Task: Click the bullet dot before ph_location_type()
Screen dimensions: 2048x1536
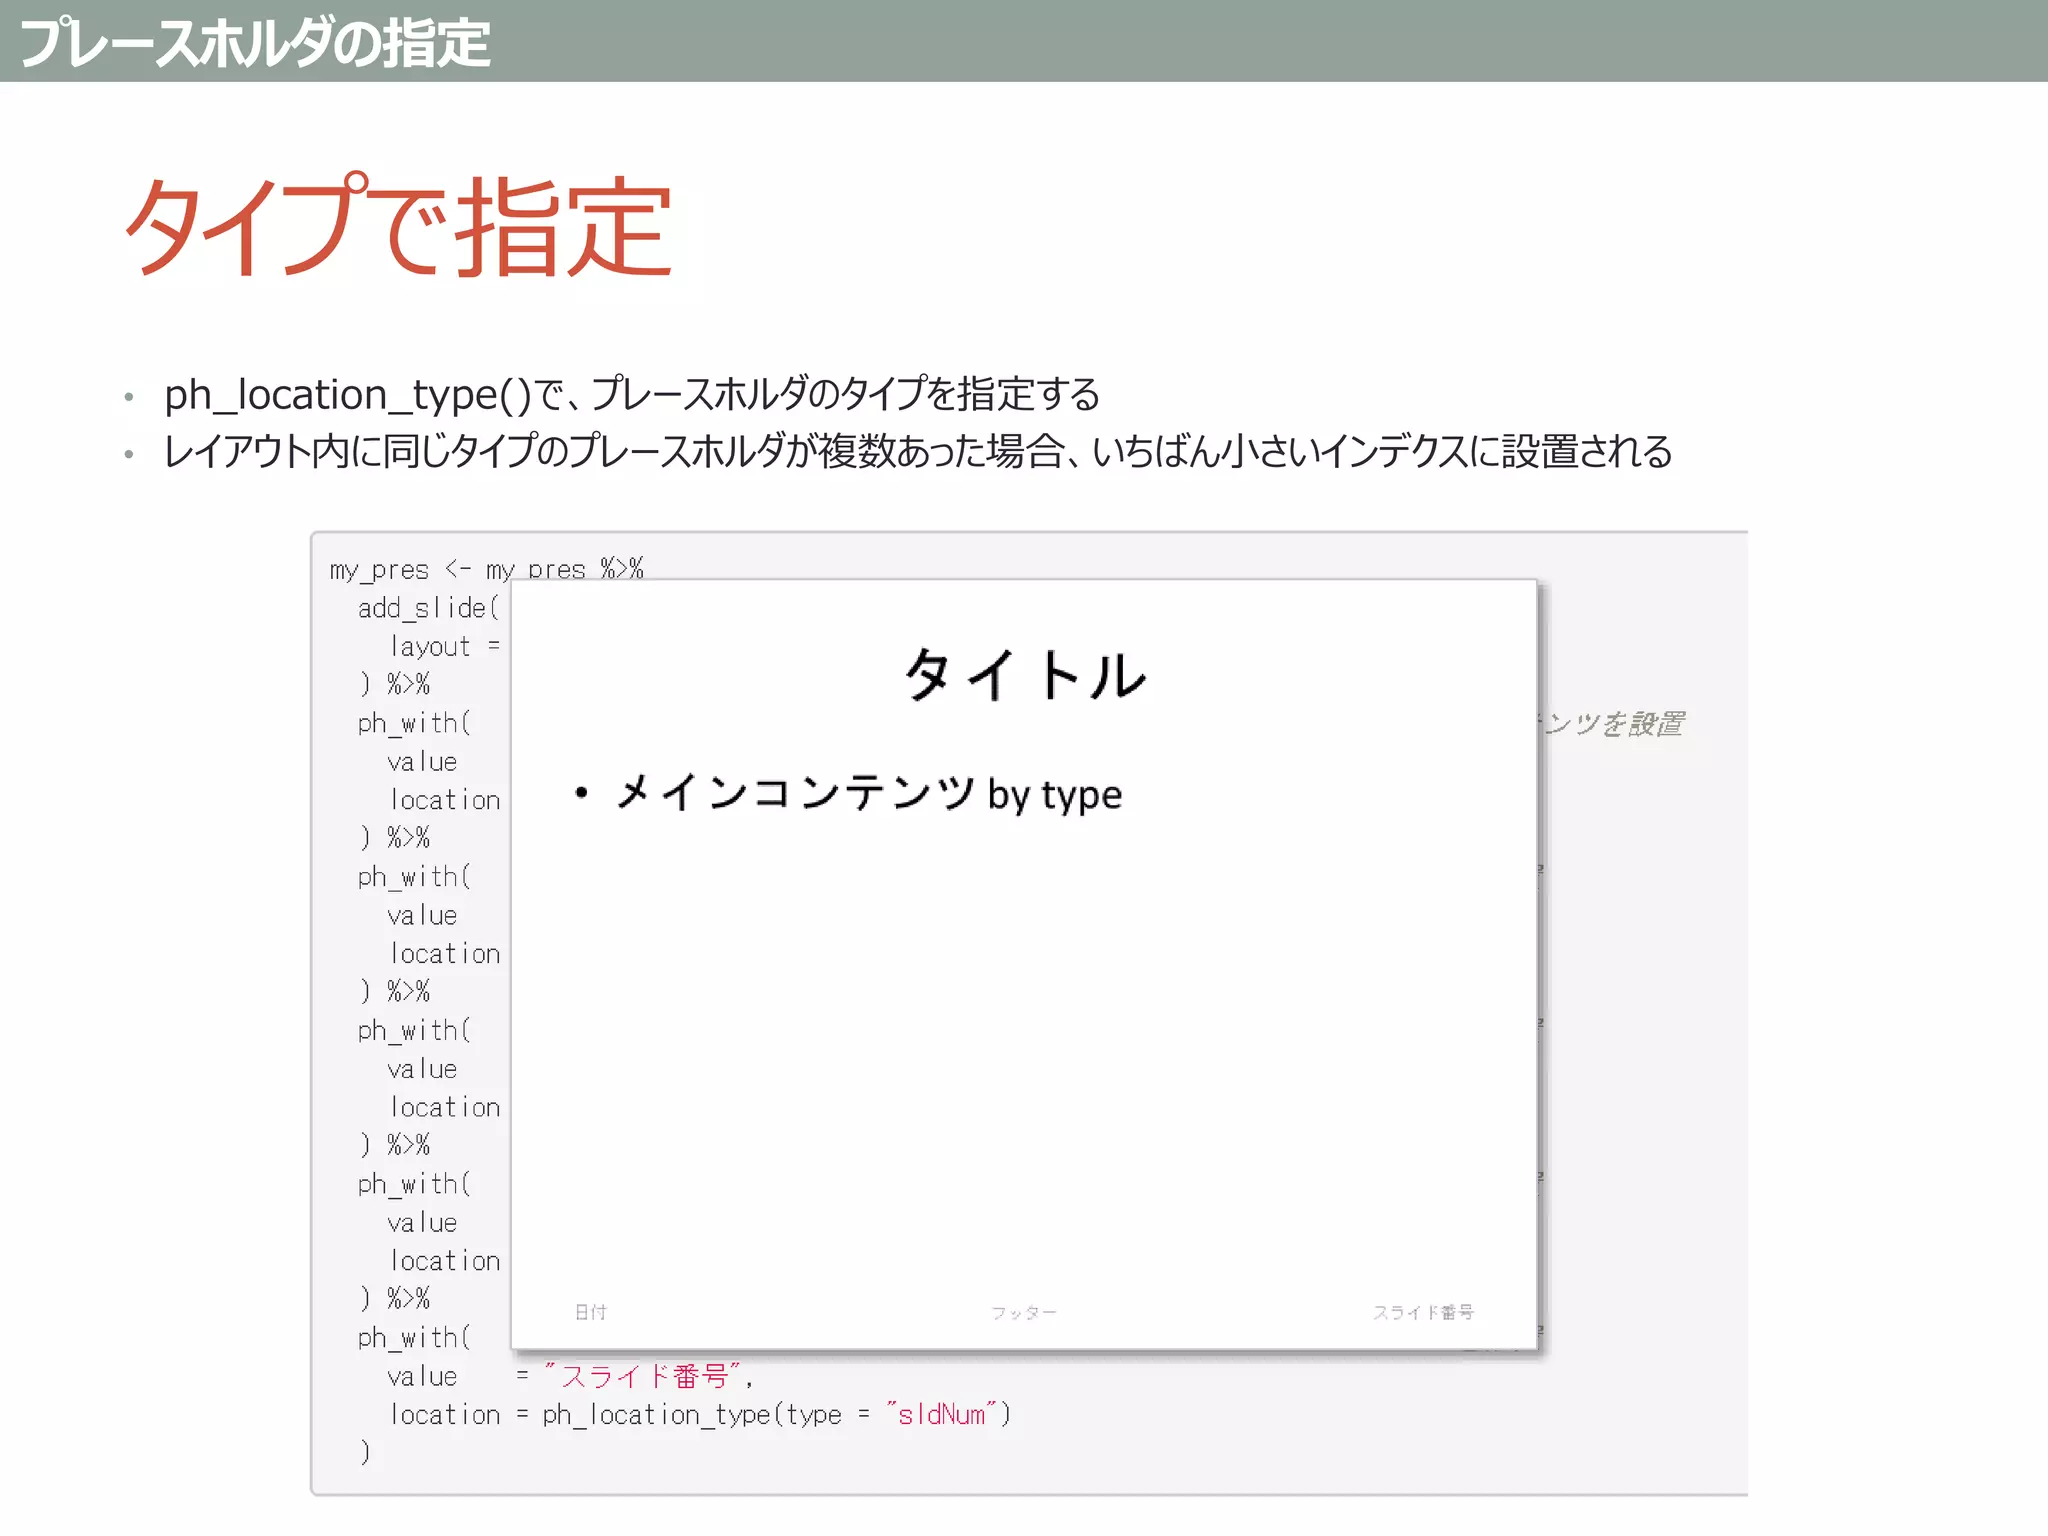Action: [x=129, y=398]
